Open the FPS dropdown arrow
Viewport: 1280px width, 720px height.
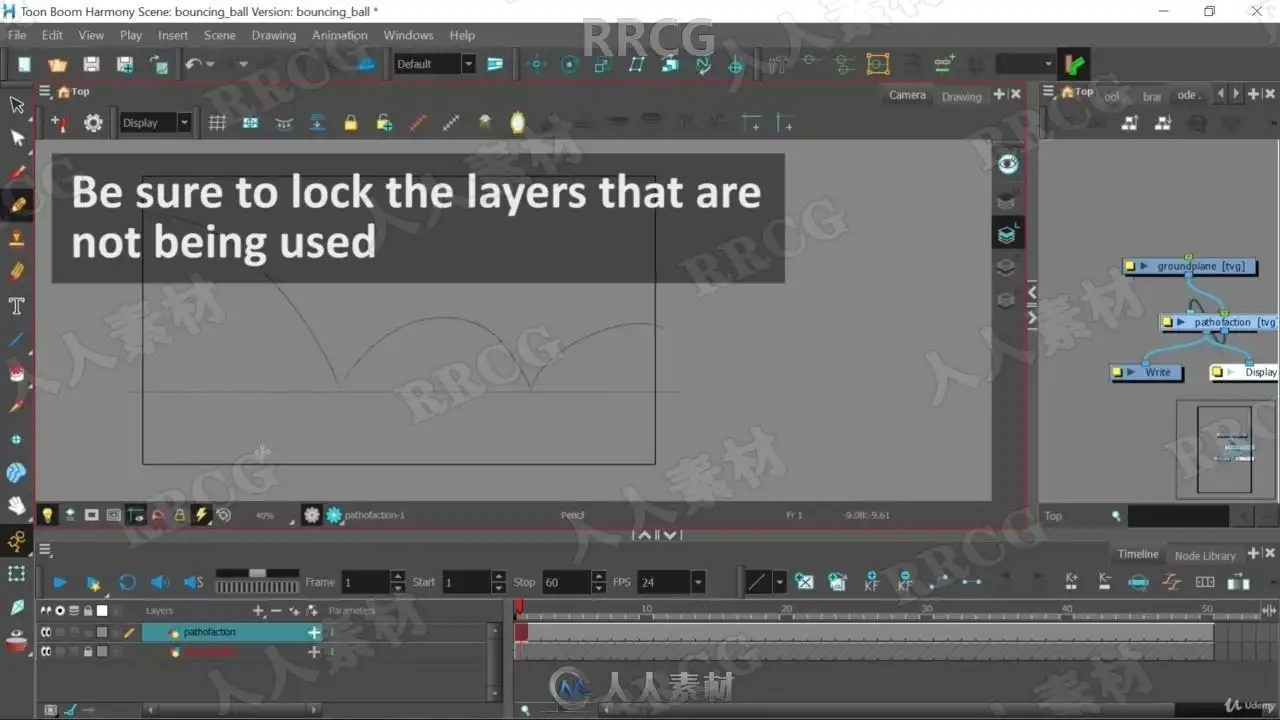(698, 582)
